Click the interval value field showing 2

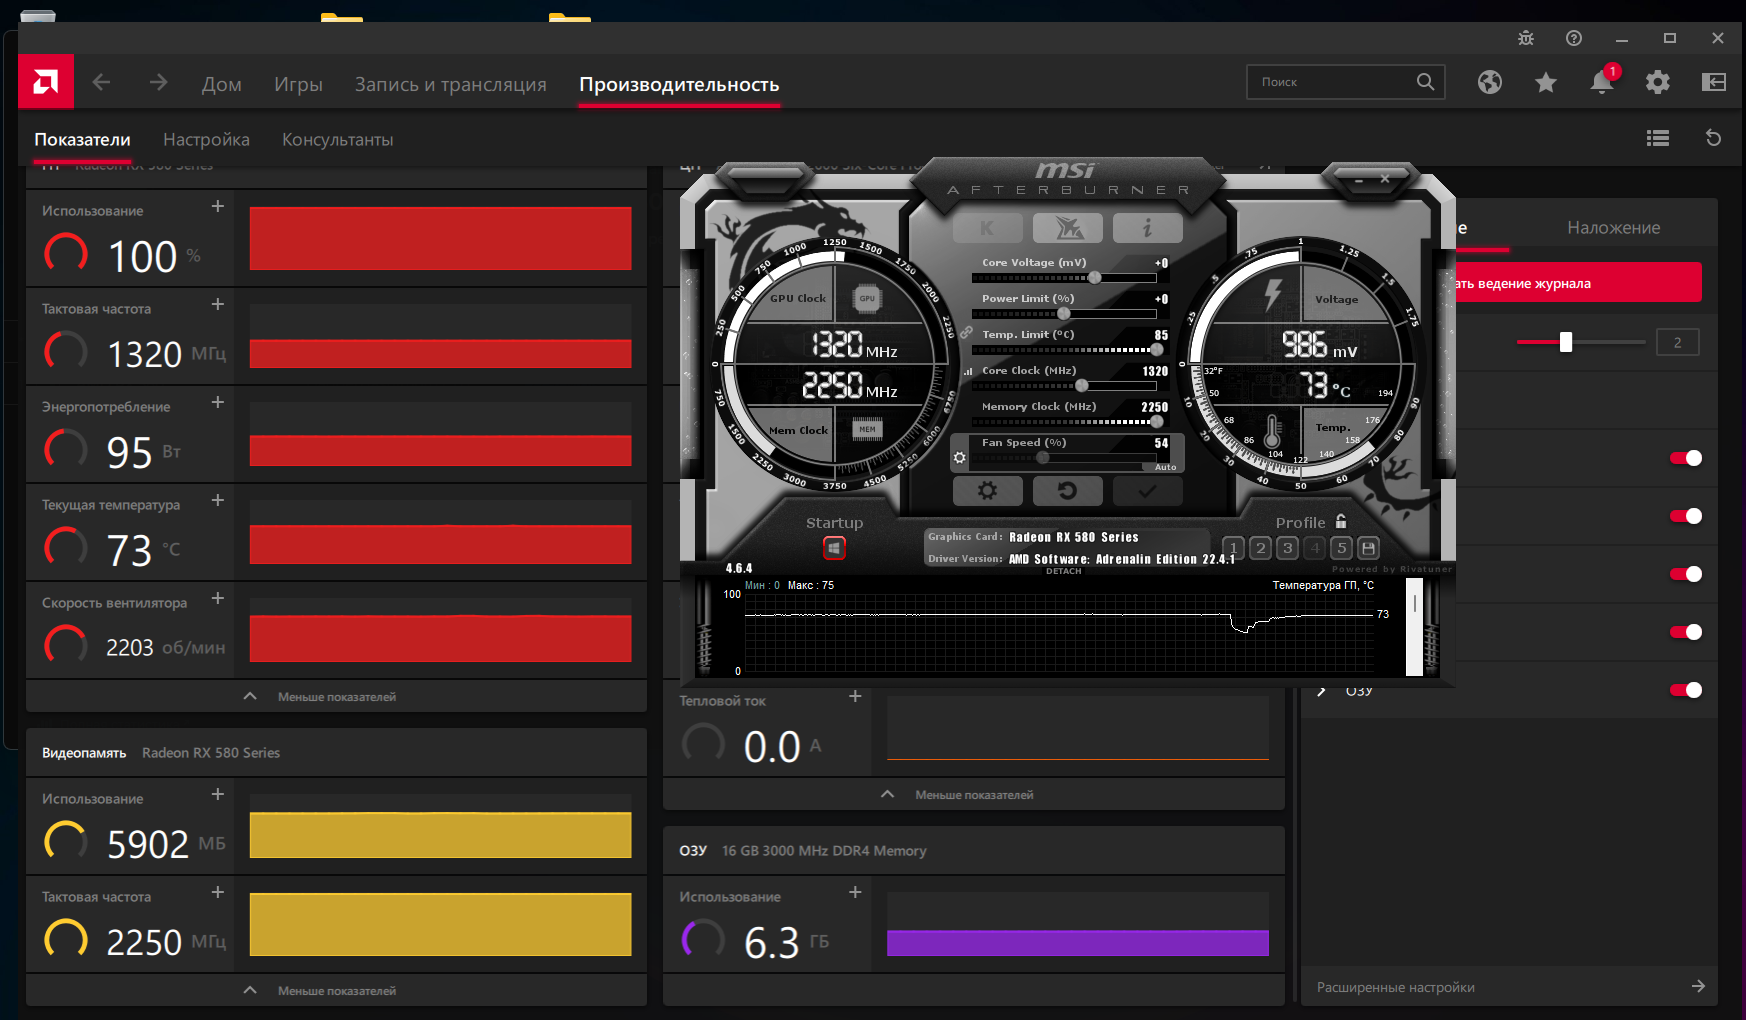coord(1678,342)
